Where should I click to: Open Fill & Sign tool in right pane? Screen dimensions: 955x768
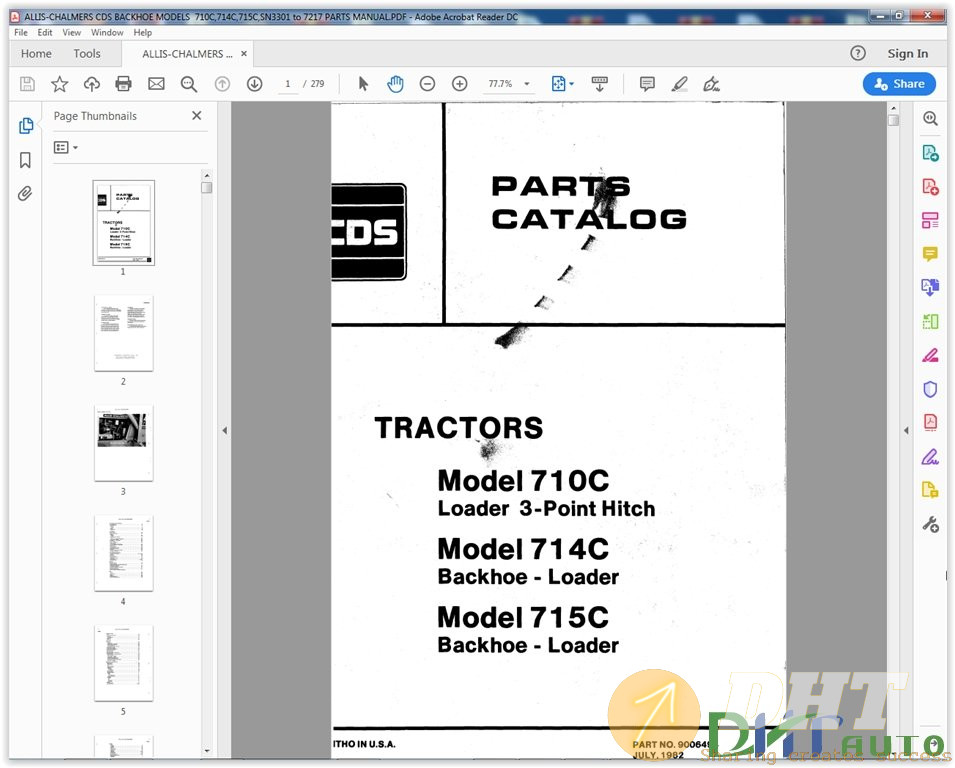click(930, 456)
